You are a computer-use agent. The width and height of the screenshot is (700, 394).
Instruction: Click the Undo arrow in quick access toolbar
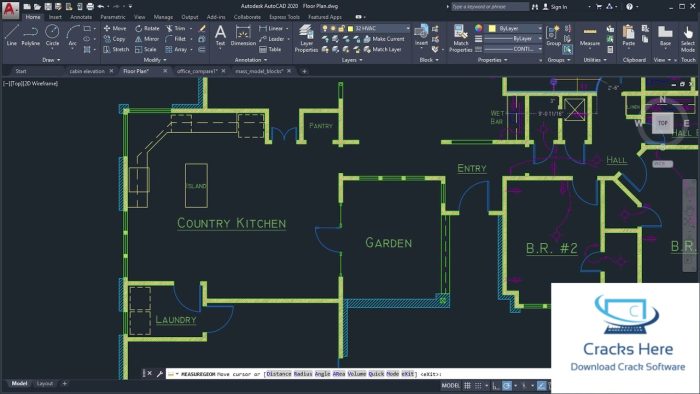click(101, 7)
